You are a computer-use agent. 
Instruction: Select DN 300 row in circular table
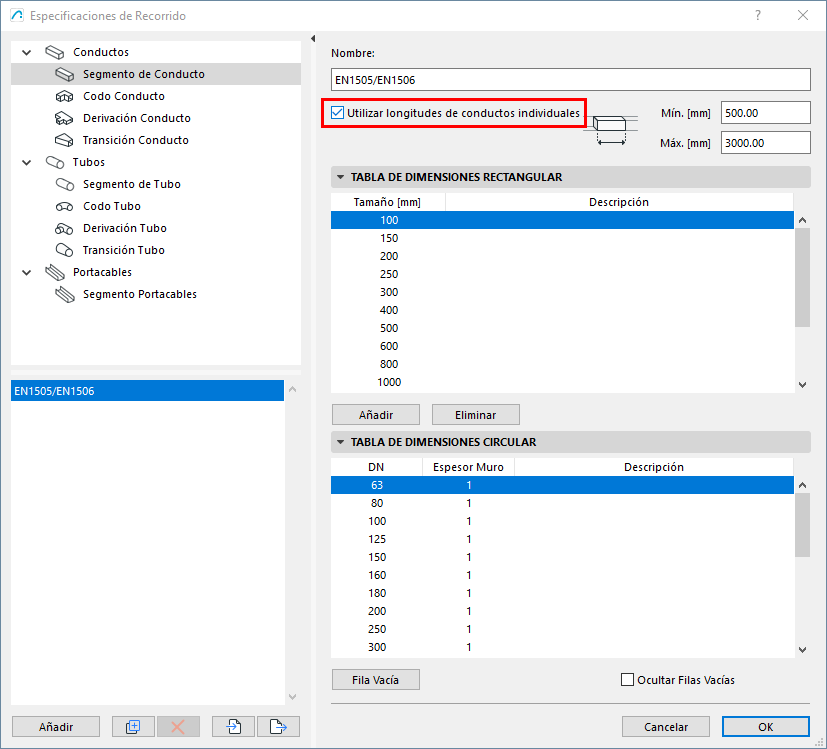pyautogui.click(x=562, y=647)
